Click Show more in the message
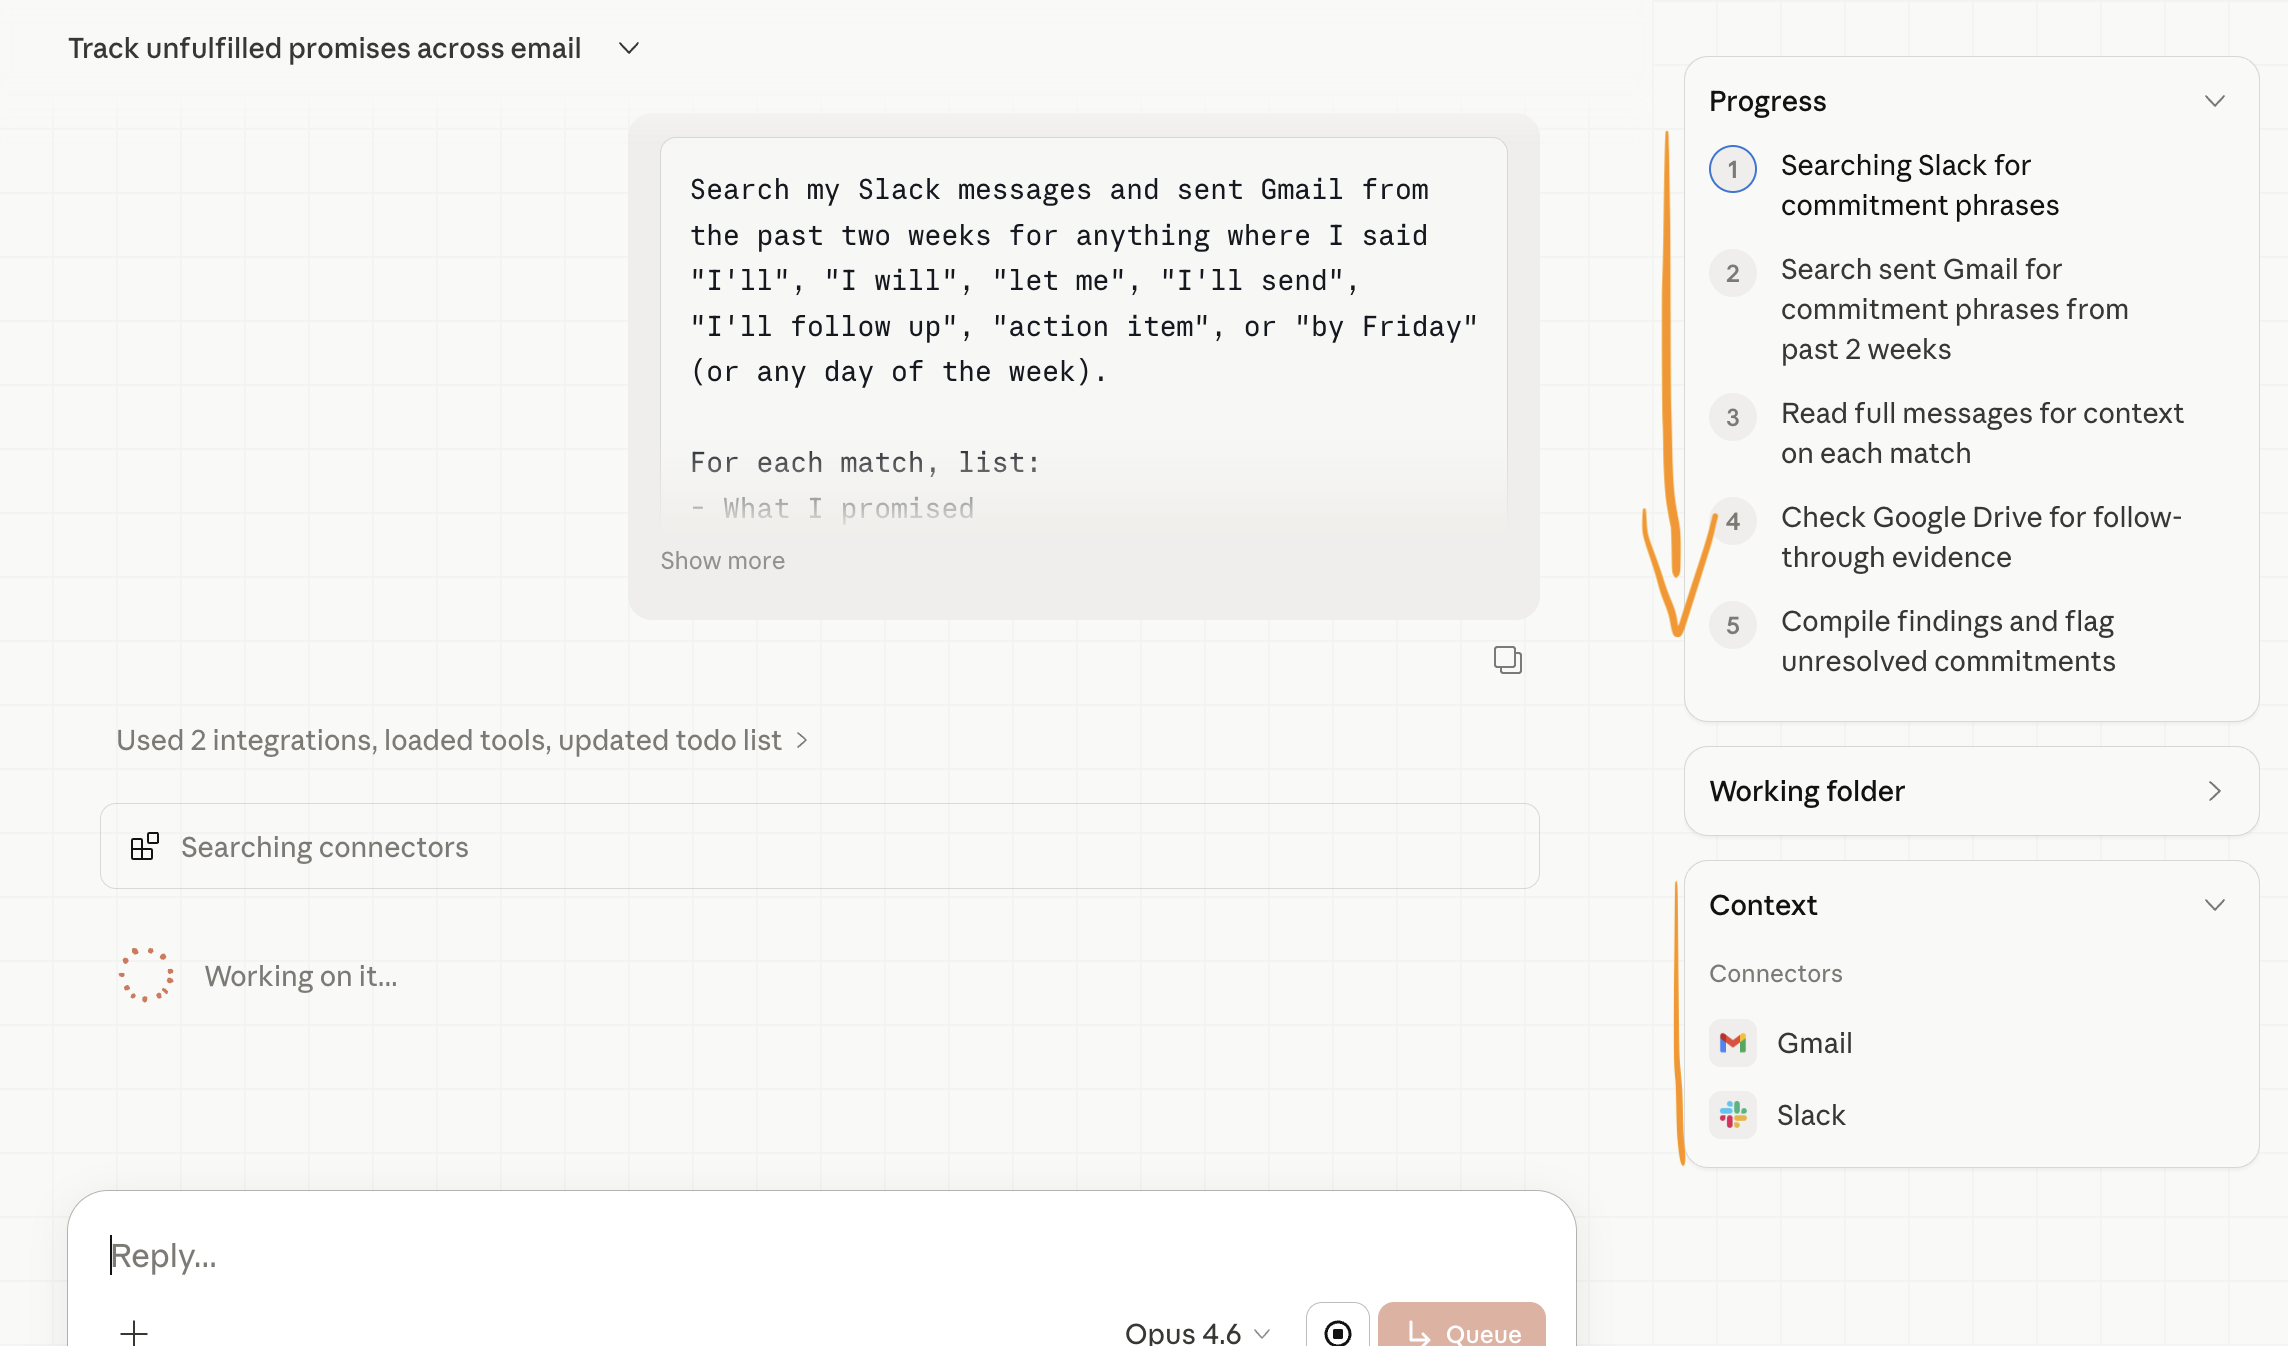This screenshot has height=1346, width=2288. (x=722, y=561)
